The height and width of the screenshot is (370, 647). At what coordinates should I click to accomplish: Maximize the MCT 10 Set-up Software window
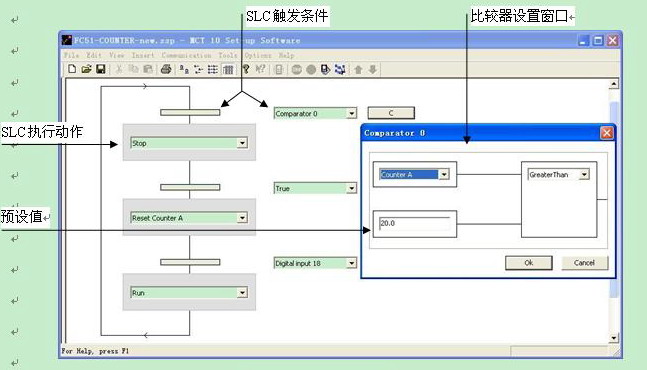pos(598,40)
